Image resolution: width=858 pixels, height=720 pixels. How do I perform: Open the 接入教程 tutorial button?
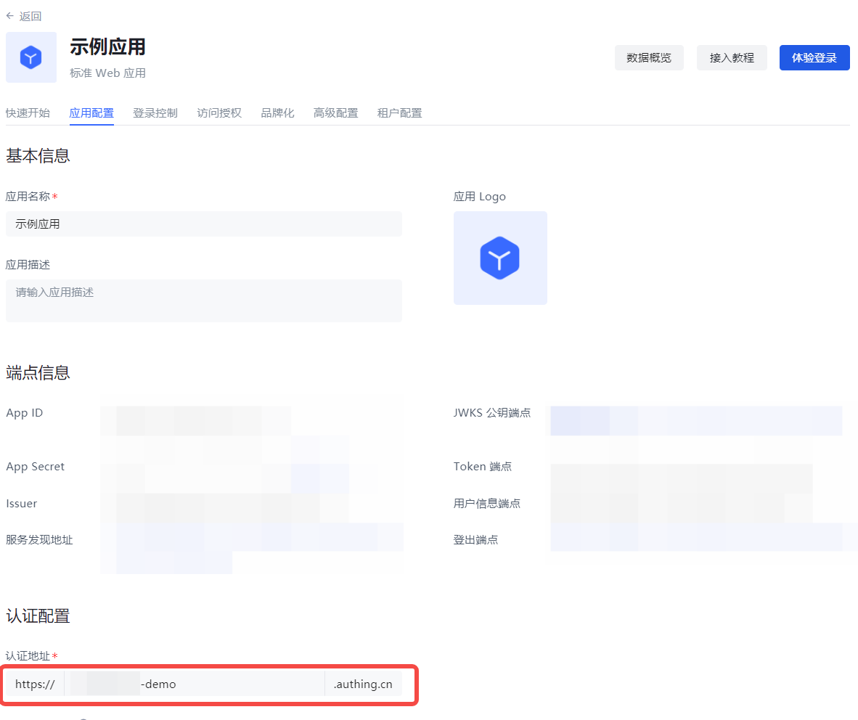coord(731,58)
